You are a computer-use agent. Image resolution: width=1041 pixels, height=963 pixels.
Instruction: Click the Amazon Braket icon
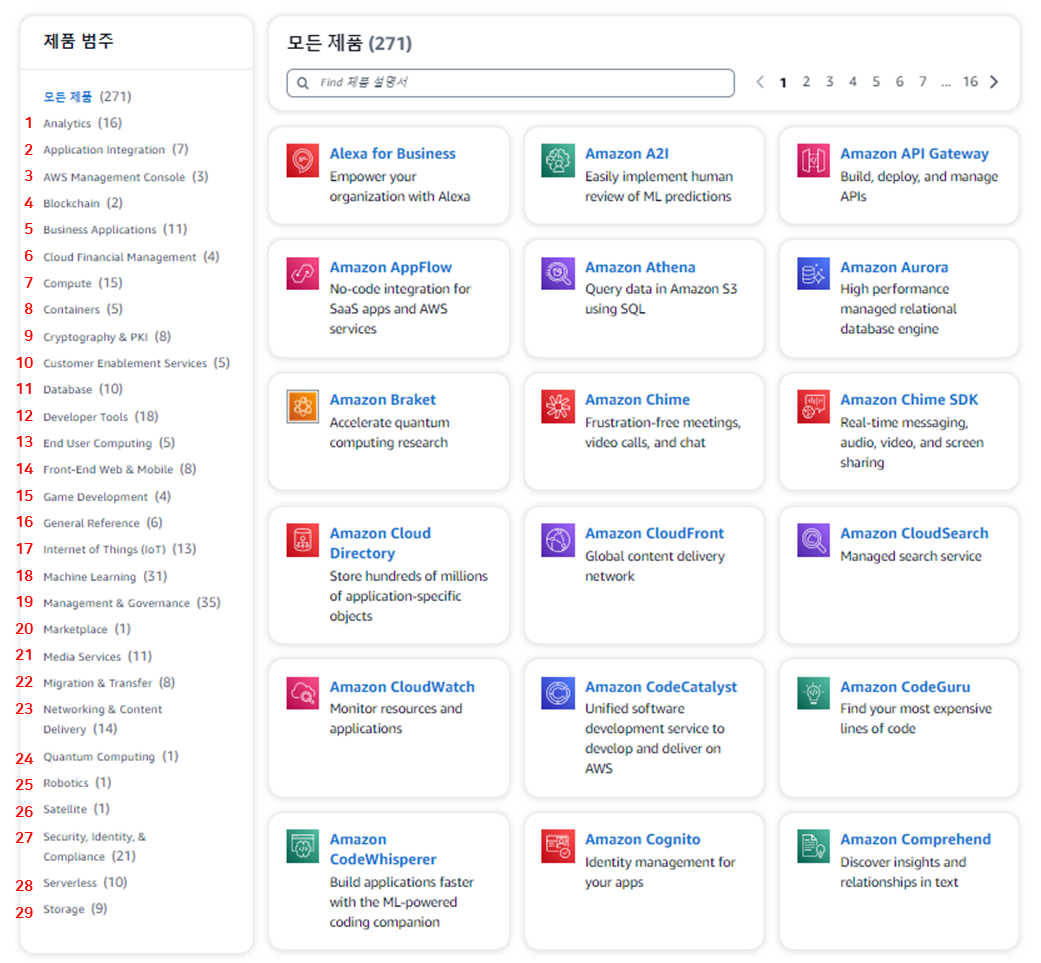303,406
